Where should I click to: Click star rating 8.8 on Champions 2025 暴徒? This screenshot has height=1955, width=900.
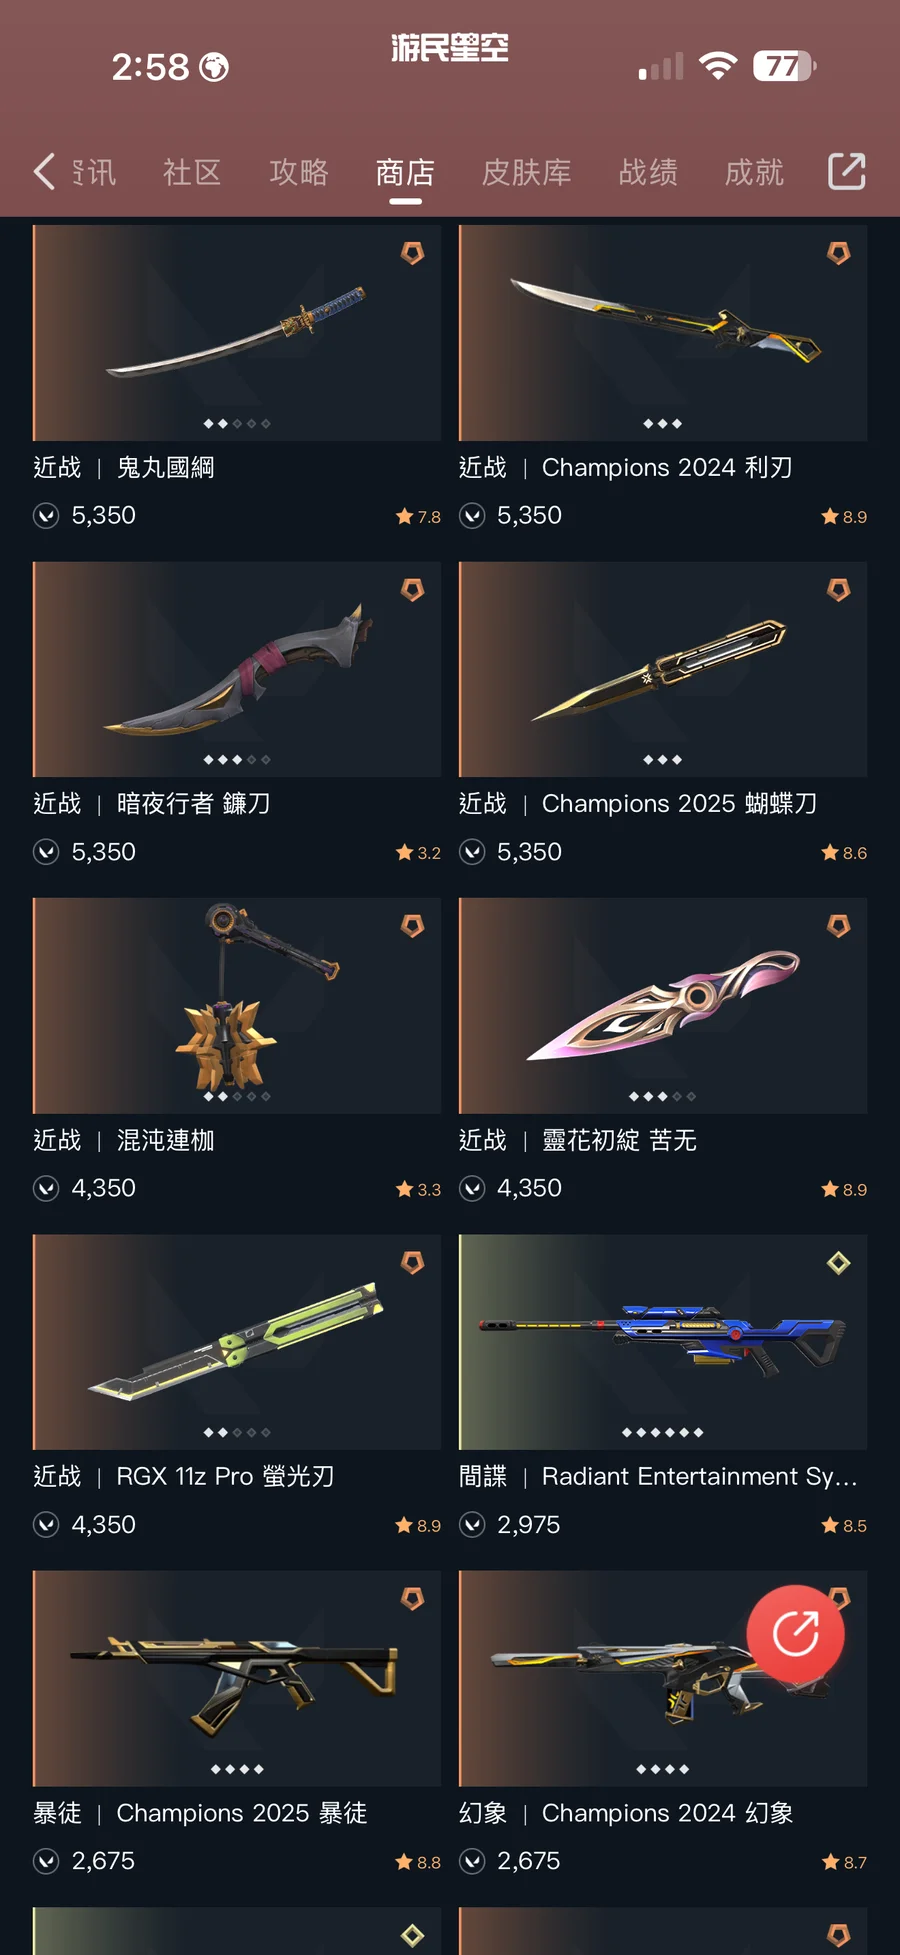point(418,1862)
